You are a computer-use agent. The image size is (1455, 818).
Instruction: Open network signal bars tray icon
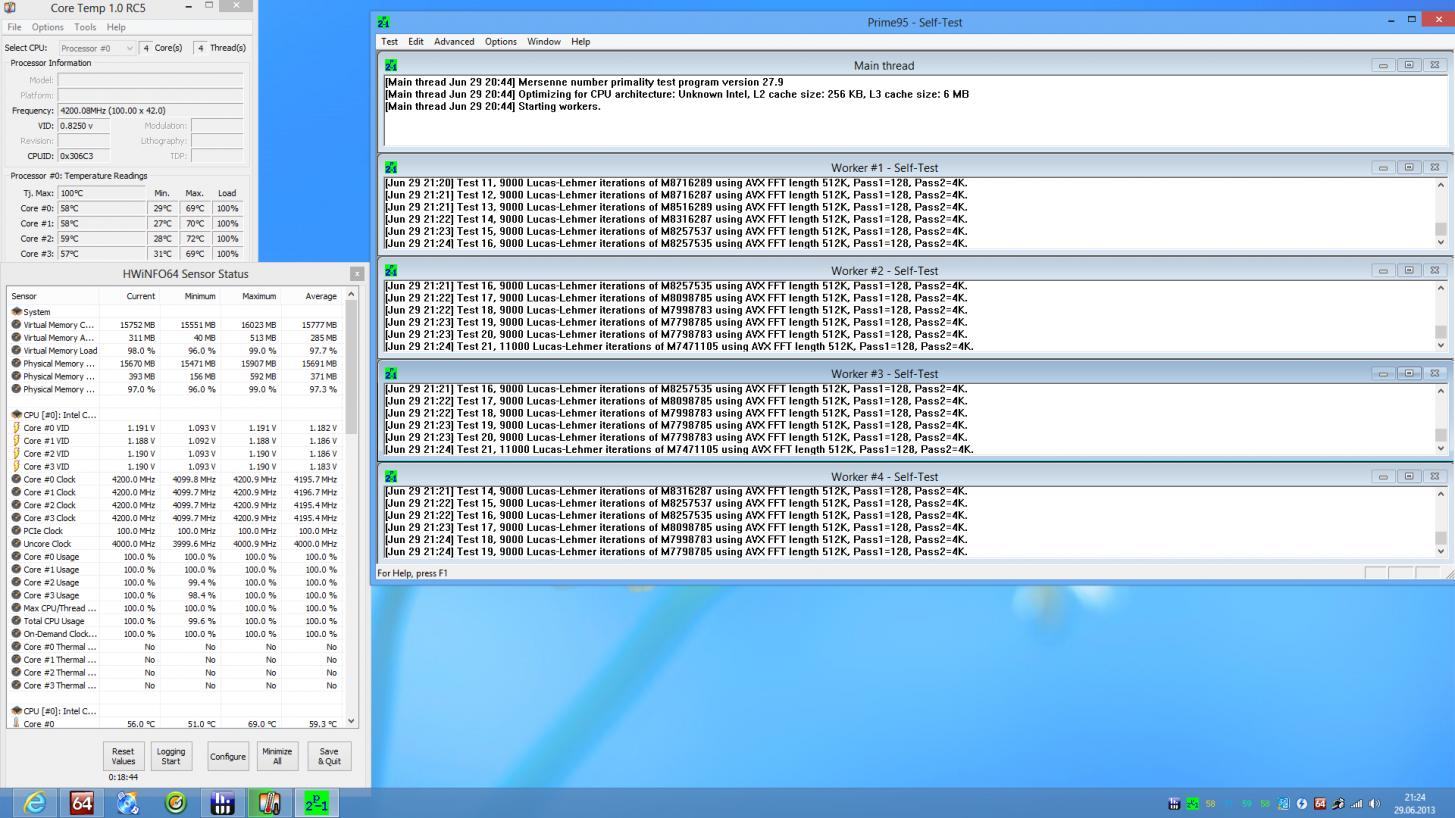[1357, 804]
